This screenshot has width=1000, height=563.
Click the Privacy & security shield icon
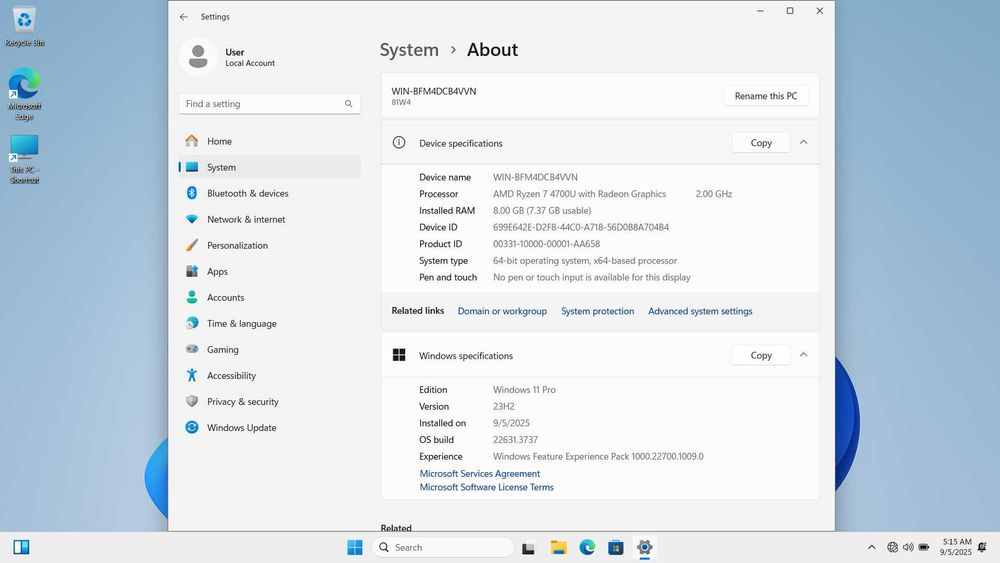pos(191,401)
